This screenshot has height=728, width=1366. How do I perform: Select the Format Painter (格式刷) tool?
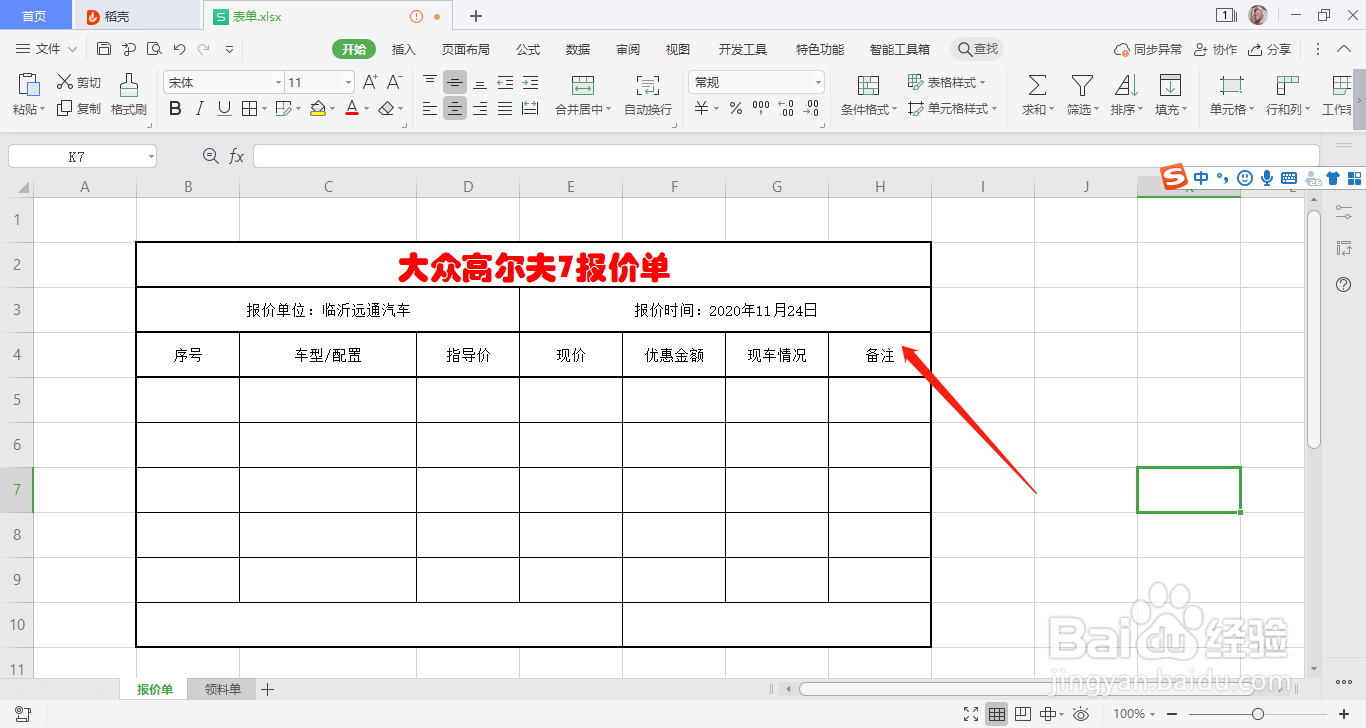(128, 95)
